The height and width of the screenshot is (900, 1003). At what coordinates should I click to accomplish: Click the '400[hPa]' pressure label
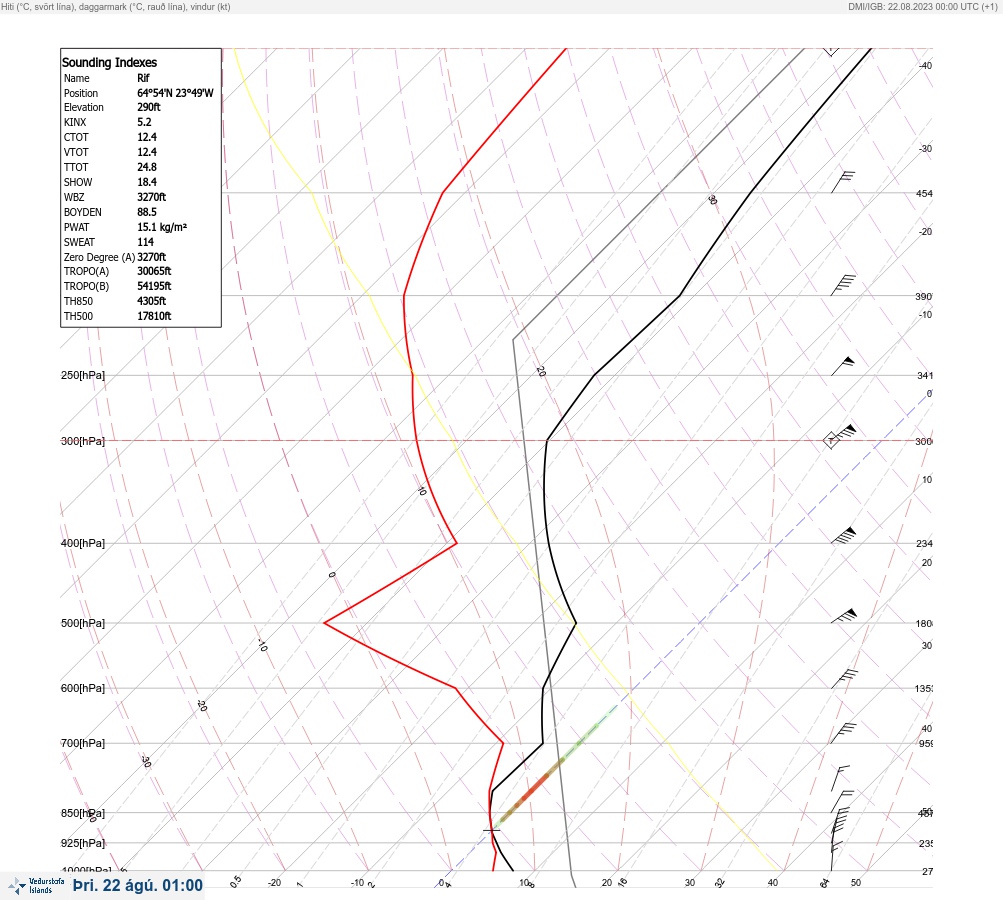pos(83,543)
